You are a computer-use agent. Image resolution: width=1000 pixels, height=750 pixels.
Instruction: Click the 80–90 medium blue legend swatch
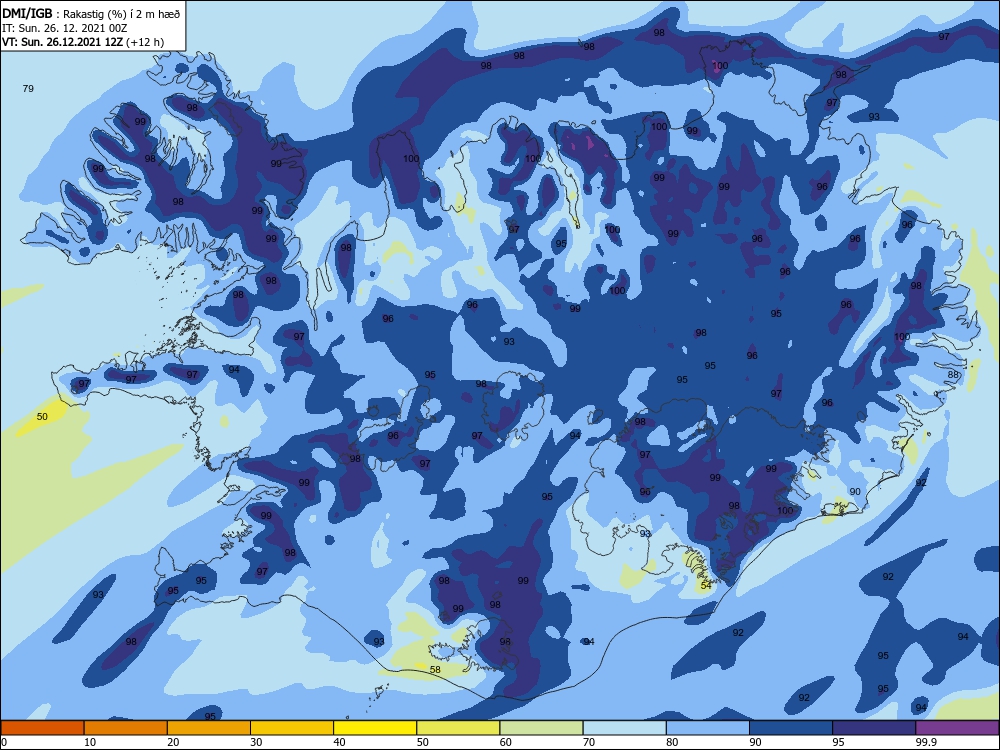tap(708, 728)
